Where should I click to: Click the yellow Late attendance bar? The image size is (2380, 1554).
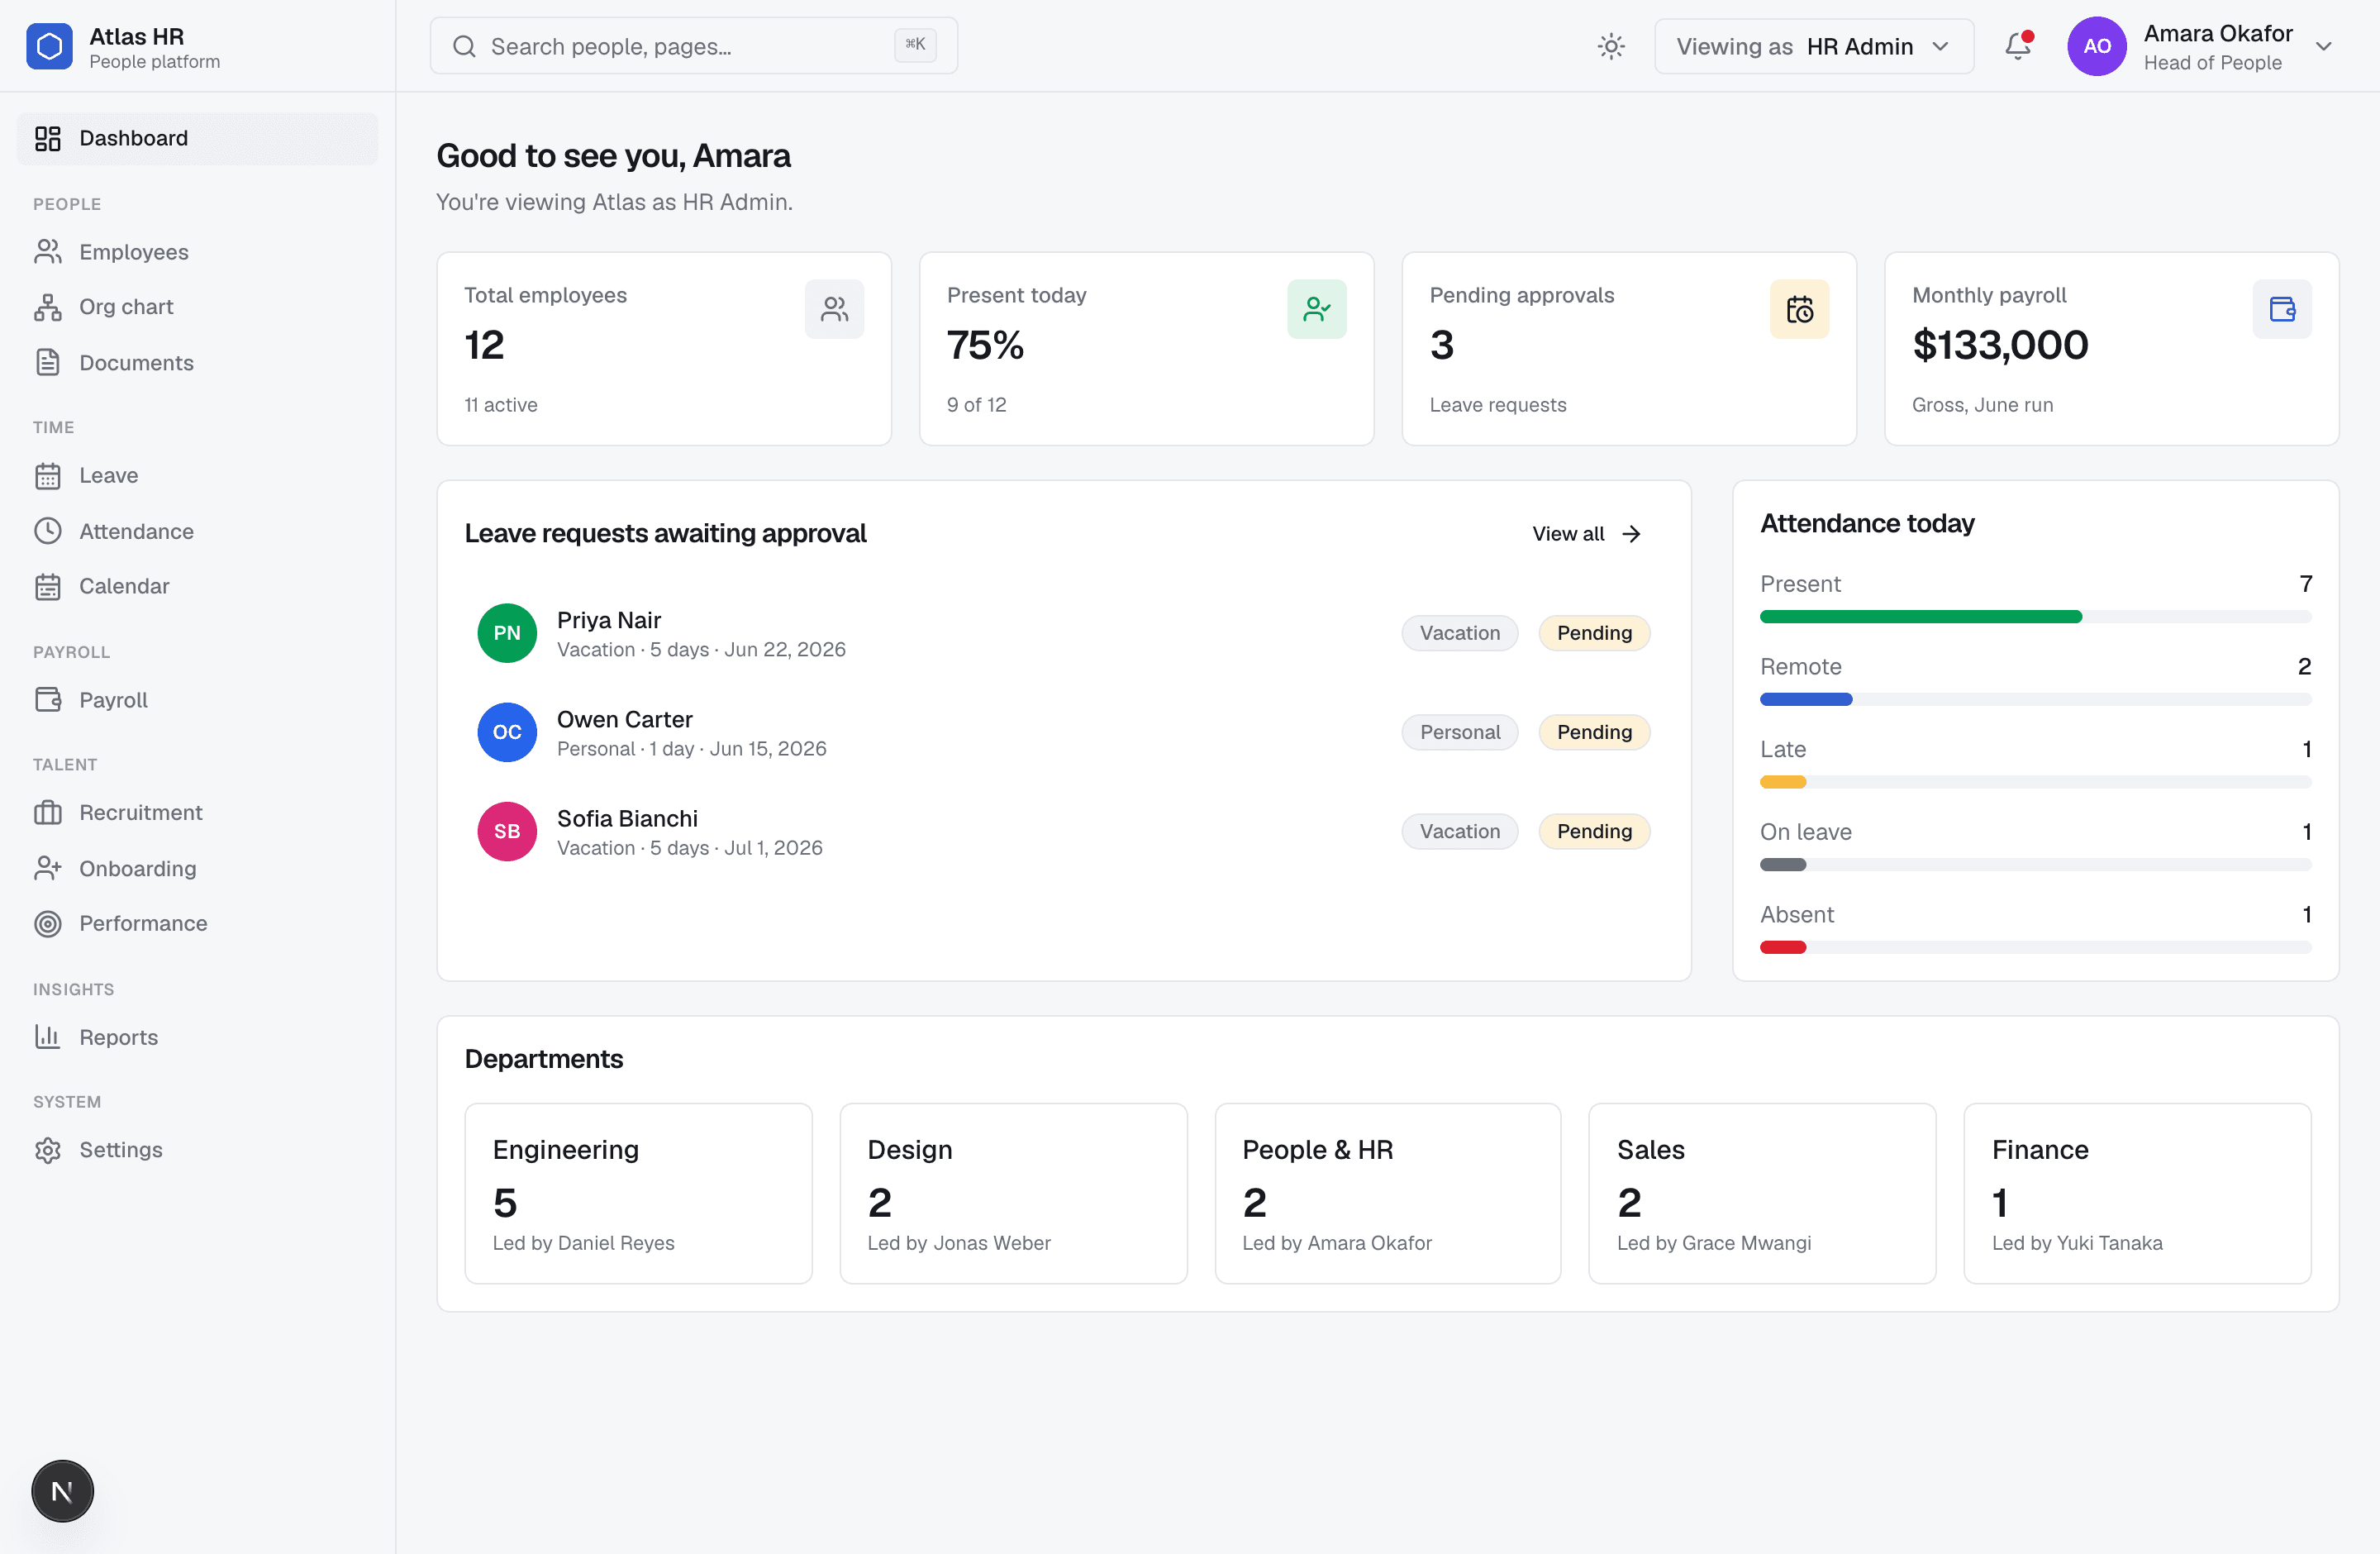coord(1783,782)
